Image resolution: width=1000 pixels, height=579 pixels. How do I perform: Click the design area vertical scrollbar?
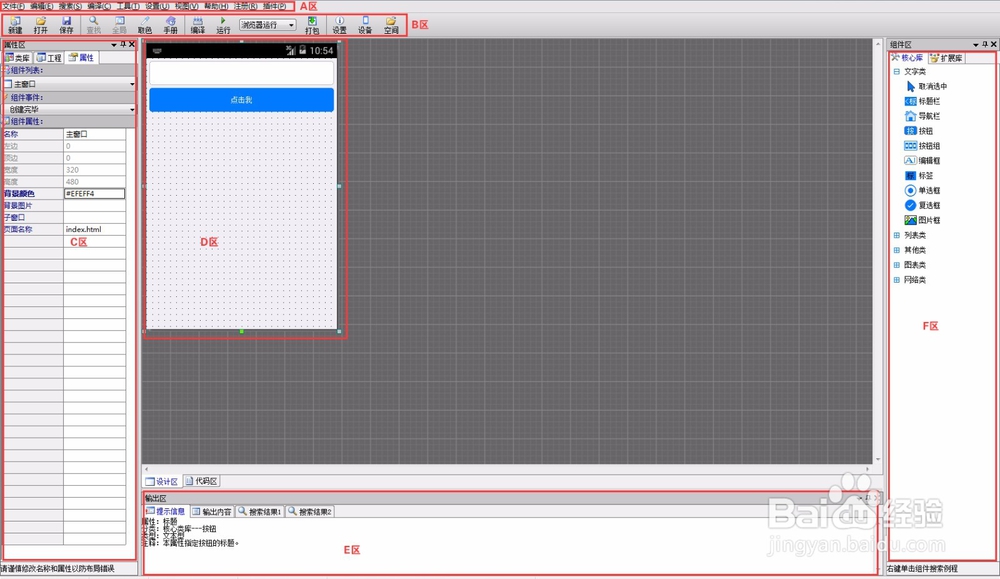(878, 251)
